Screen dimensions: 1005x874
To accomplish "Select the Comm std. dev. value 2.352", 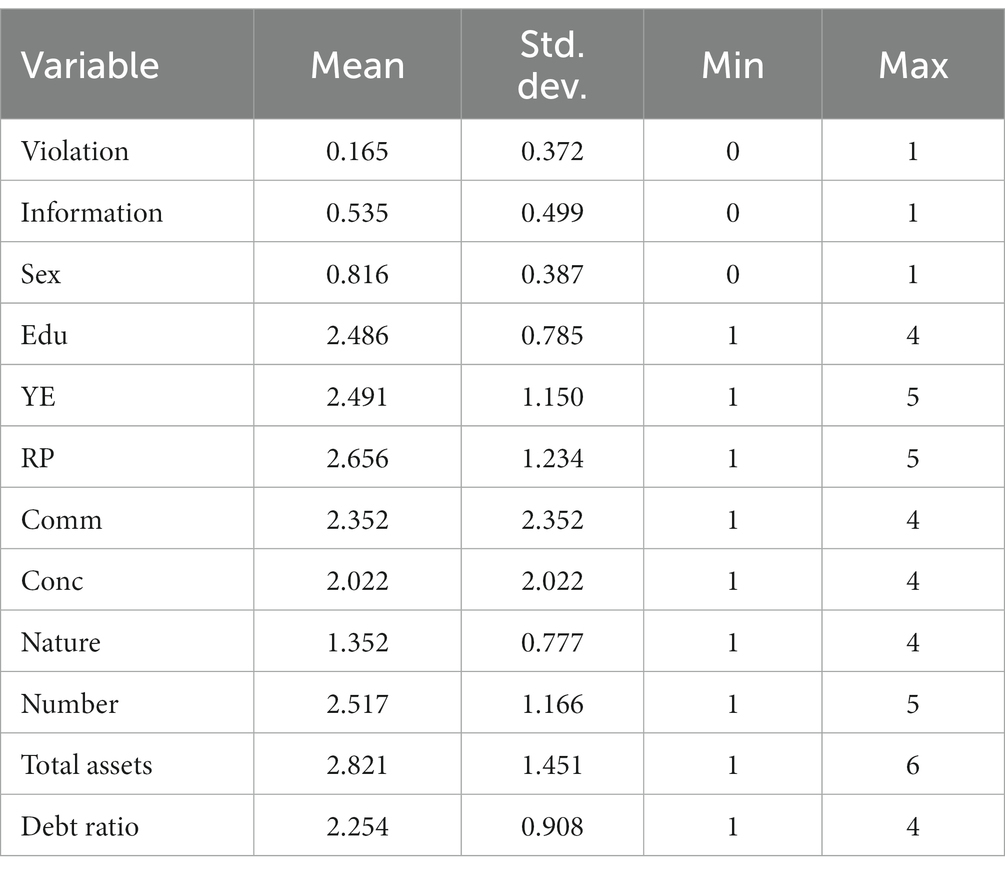I will [552, 520].
